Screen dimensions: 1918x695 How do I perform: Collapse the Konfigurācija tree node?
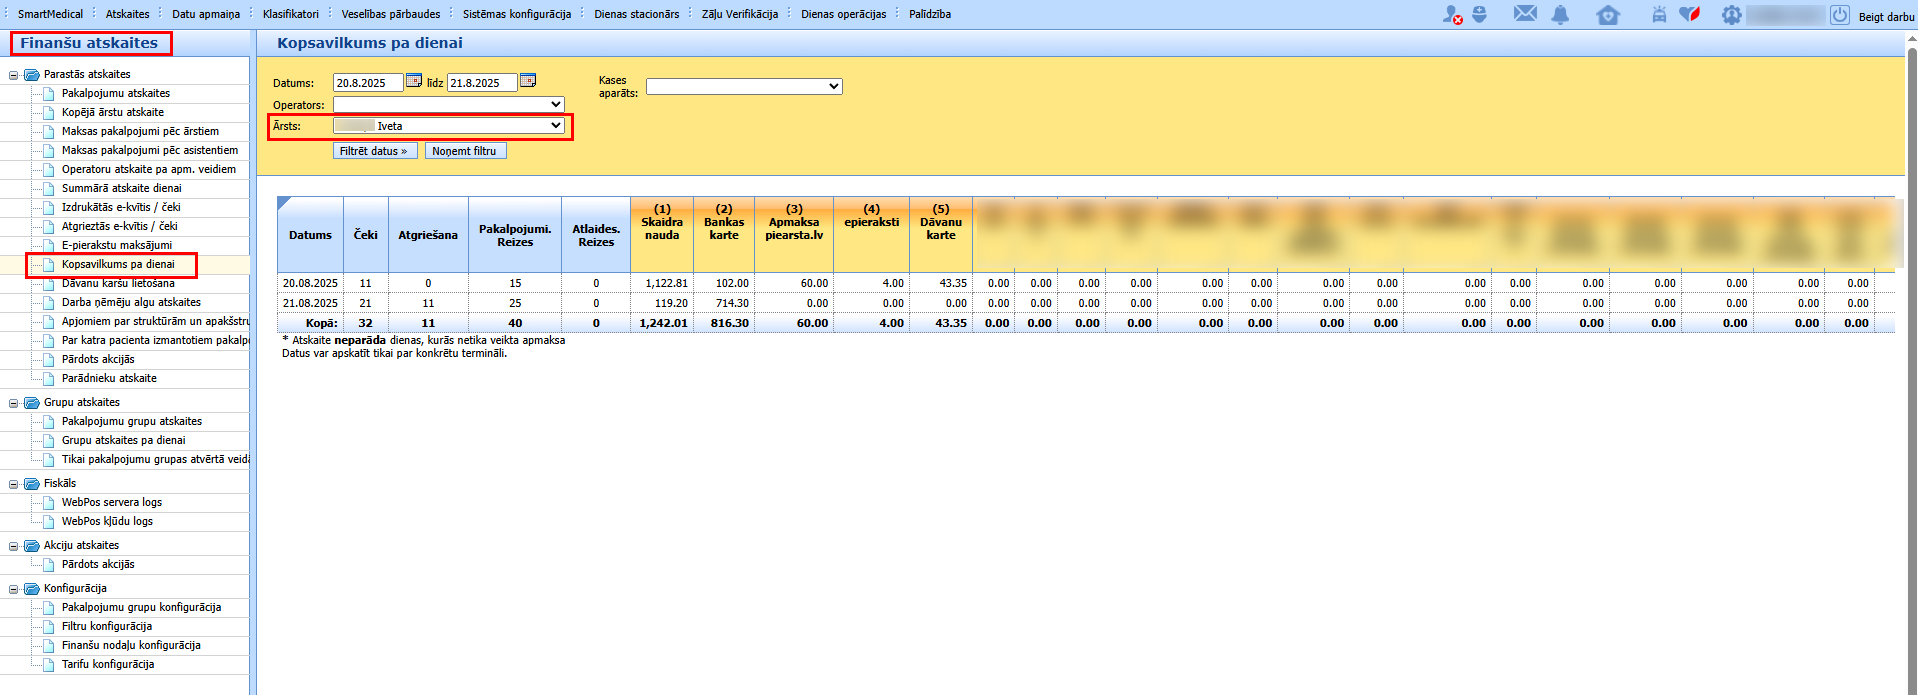tap(14, 589)
